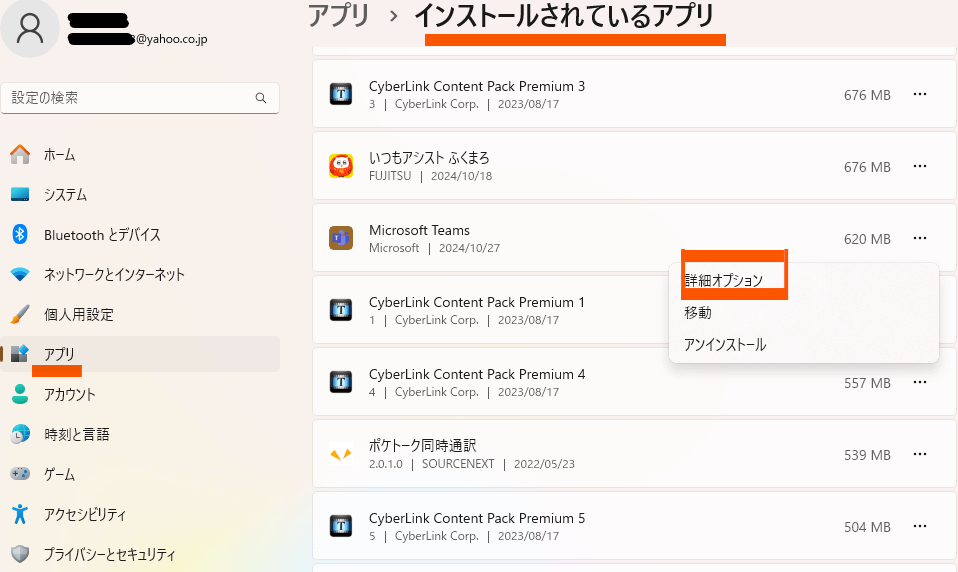Select アプリ in the sidebar
This screenshot has height=572, width=958.
[x=140, y=354]
